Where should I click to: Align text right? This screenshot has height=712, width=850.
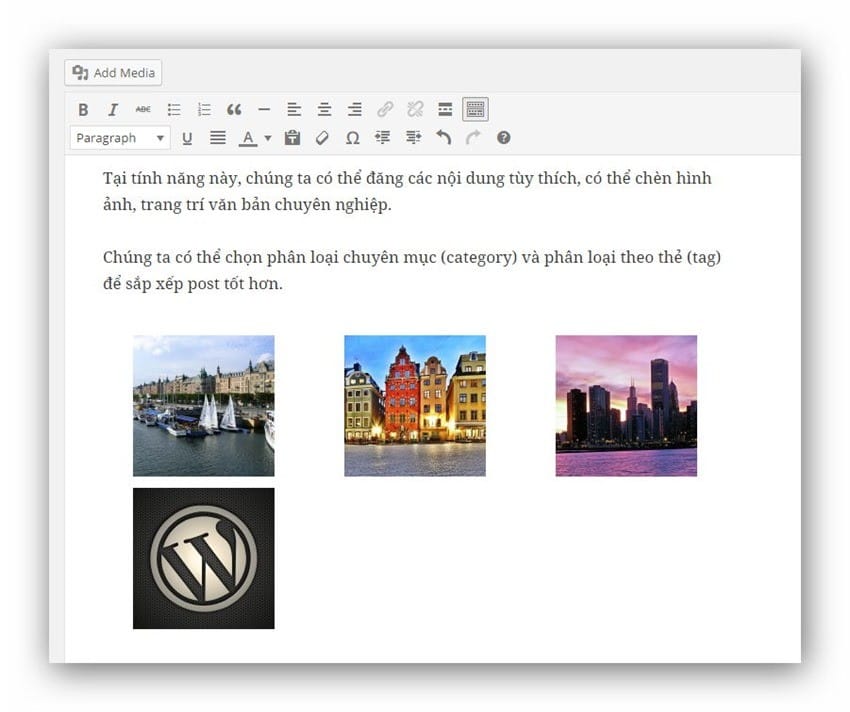(x=355, y=110)
